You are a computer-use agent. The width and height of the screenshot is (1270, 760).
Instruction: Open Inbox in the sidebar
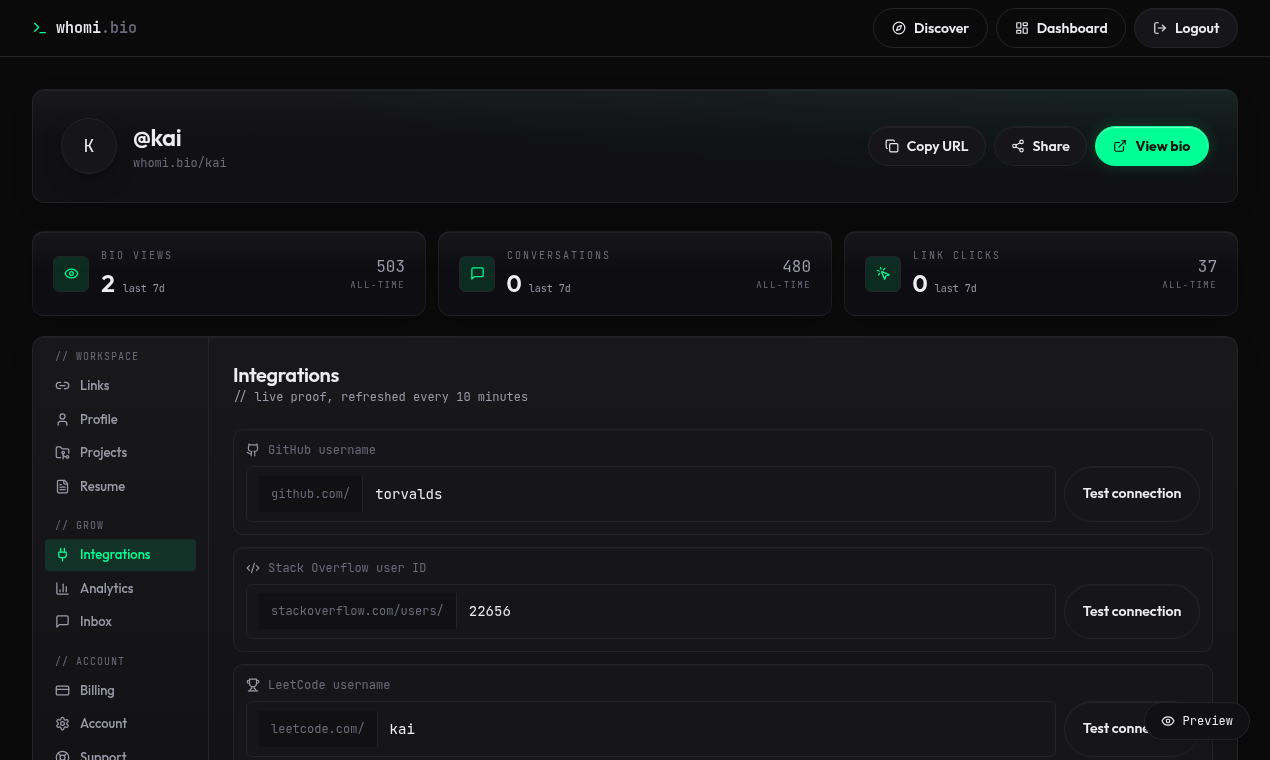(x=120, y=621)
